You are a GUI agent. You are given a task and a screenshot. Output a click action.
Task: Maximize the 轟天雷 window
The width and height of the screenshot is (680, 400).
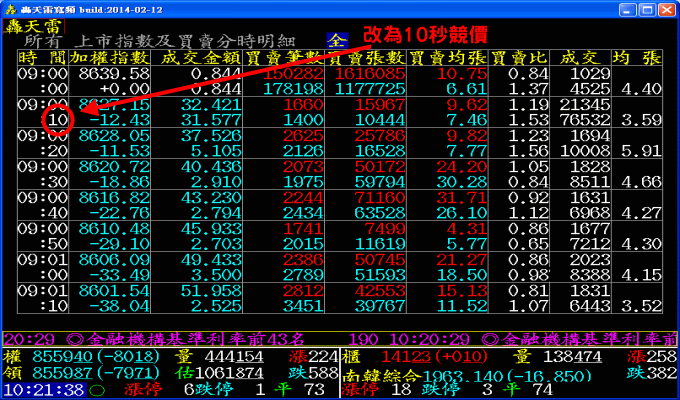[x=647, y=10]
